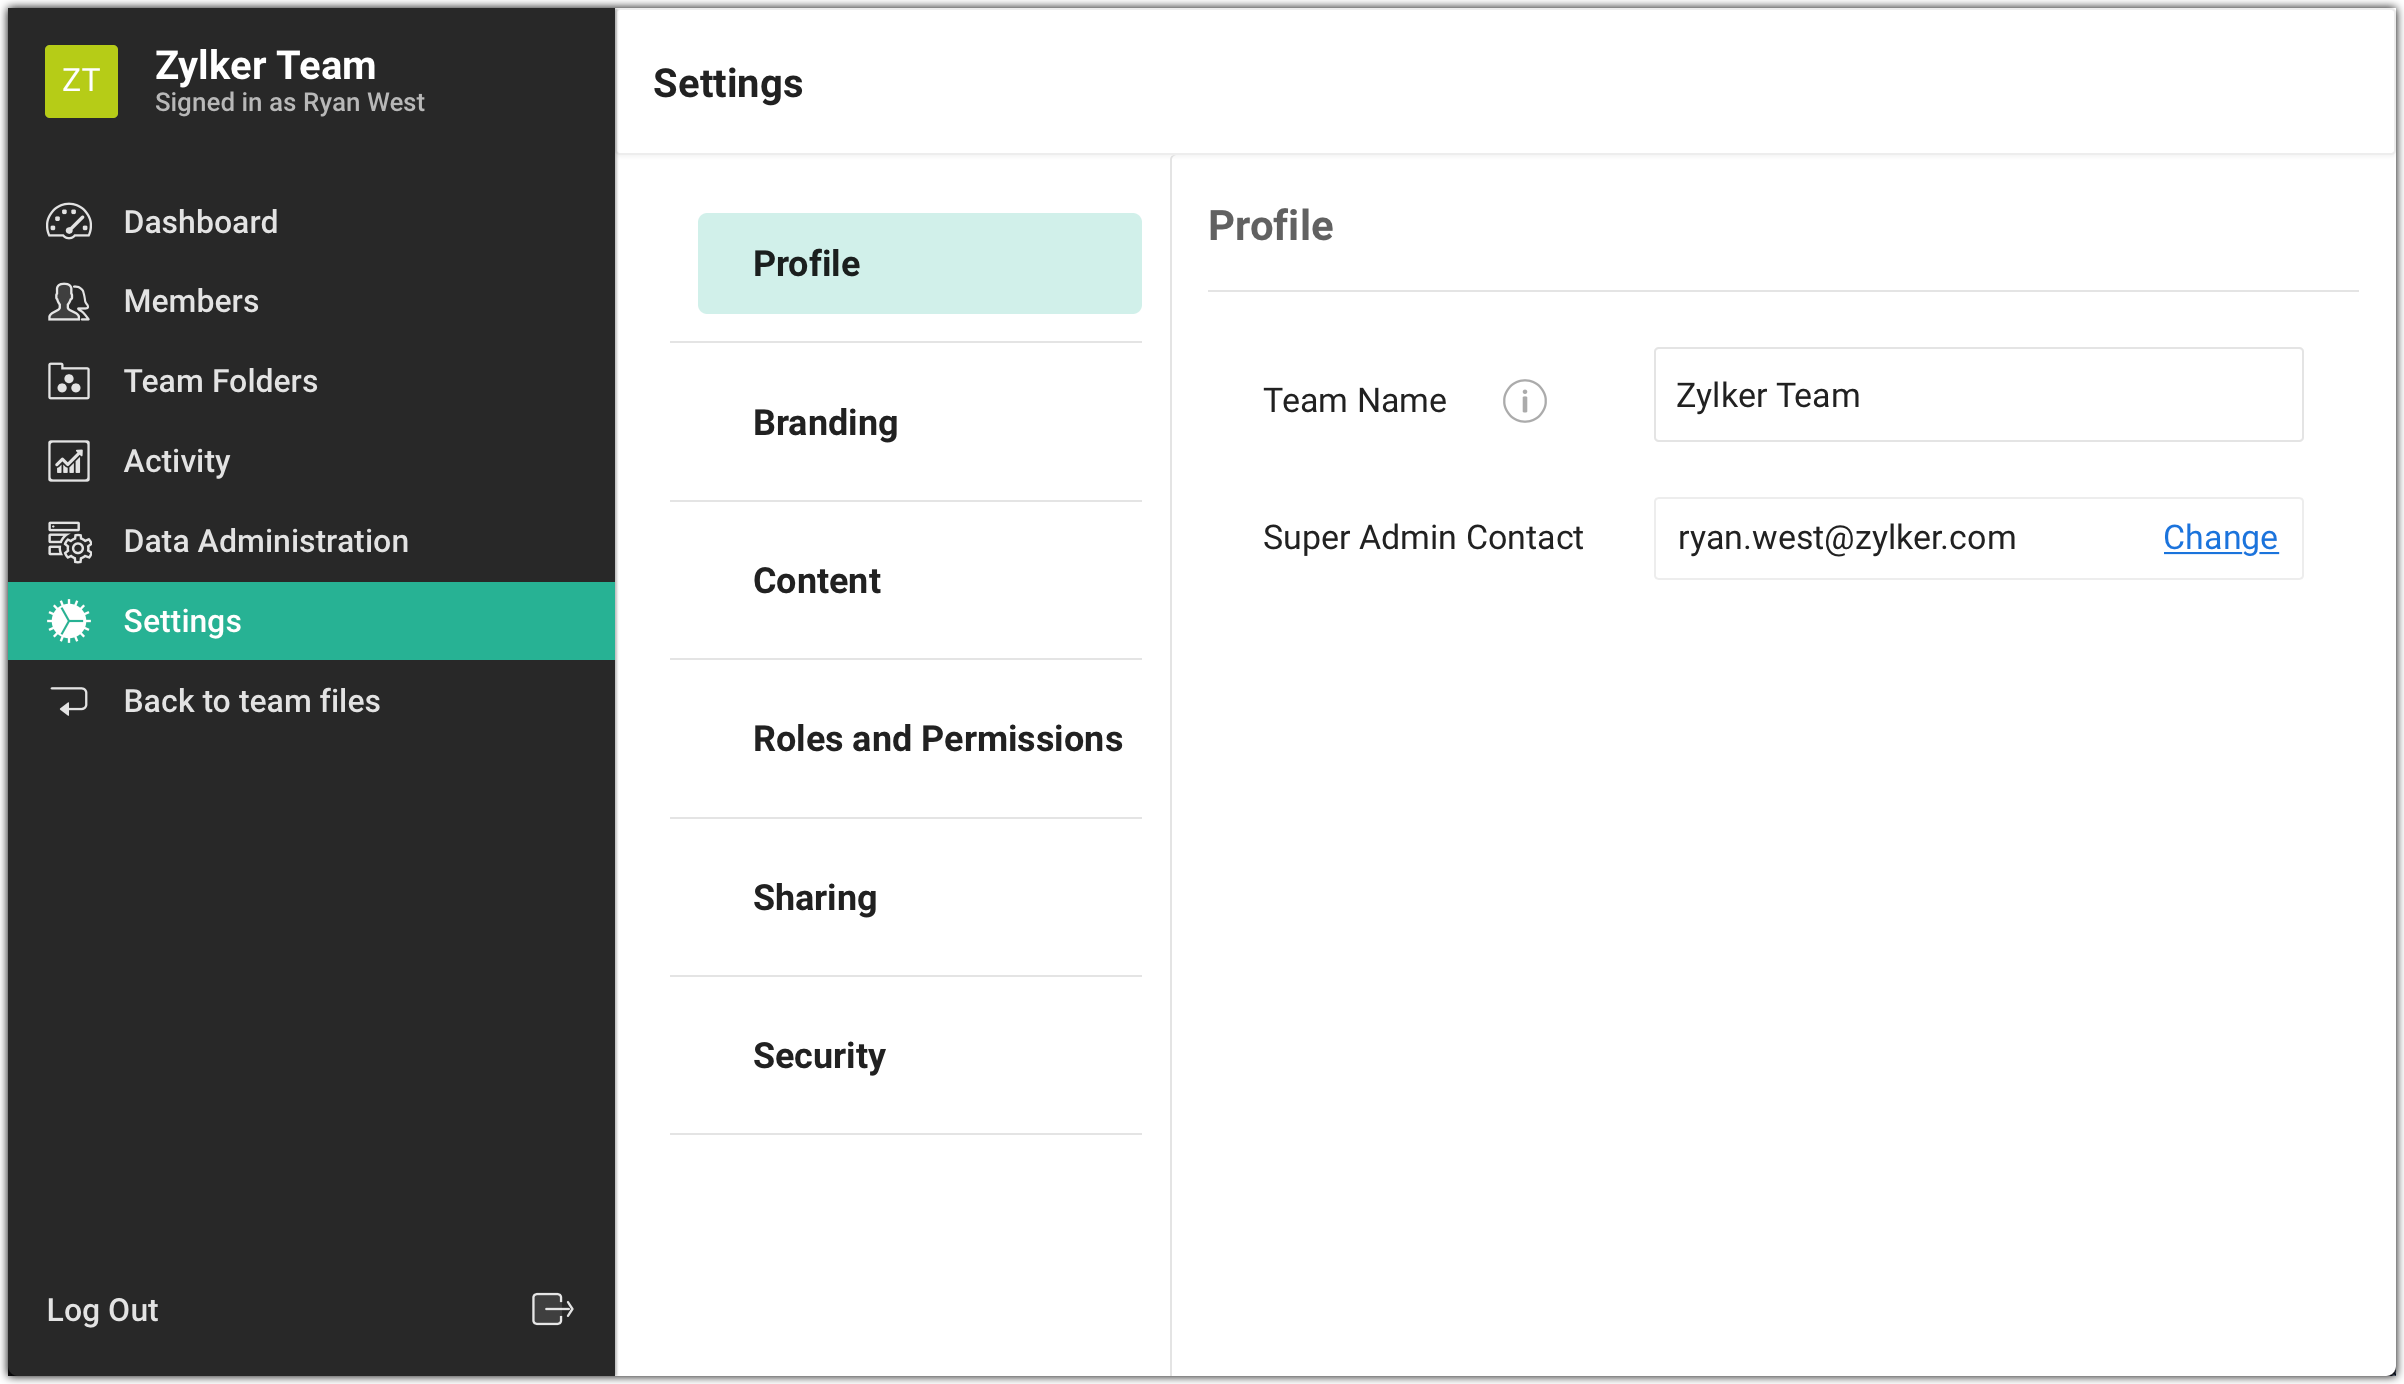Click the Change super admin link
2404x1384 pixels.
click(x=2219, y=538)
